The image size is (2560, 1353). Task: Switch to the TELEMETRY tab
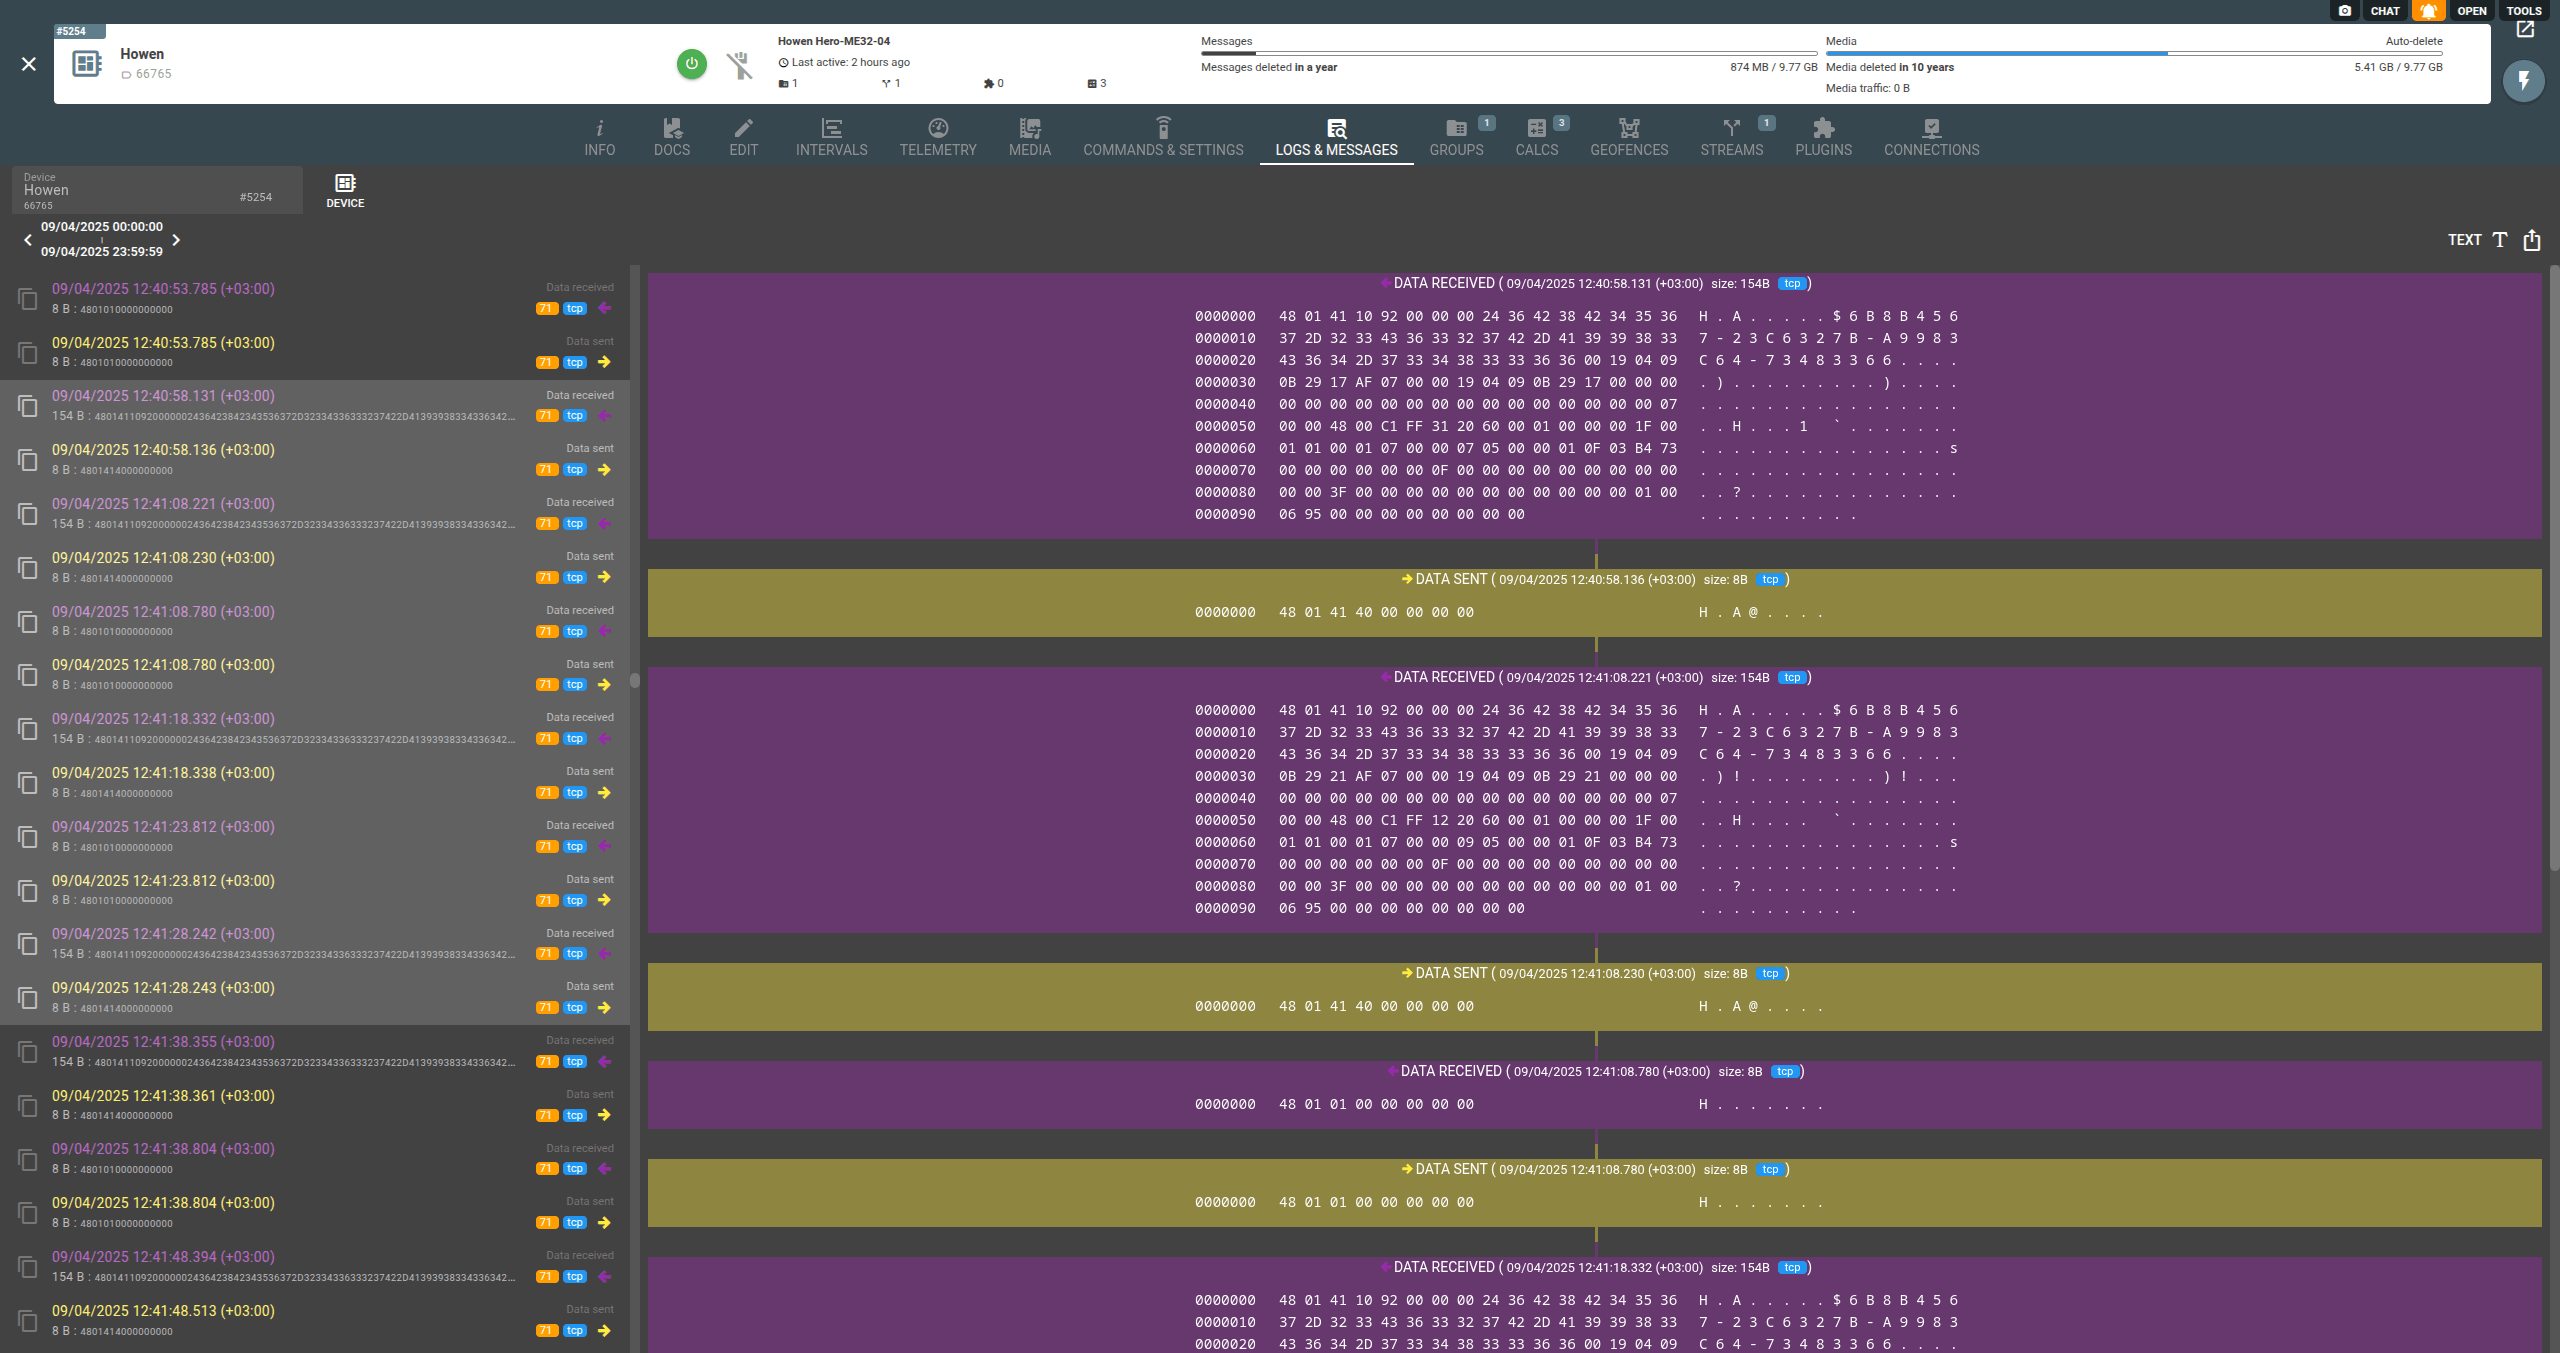tap(937, 138)
